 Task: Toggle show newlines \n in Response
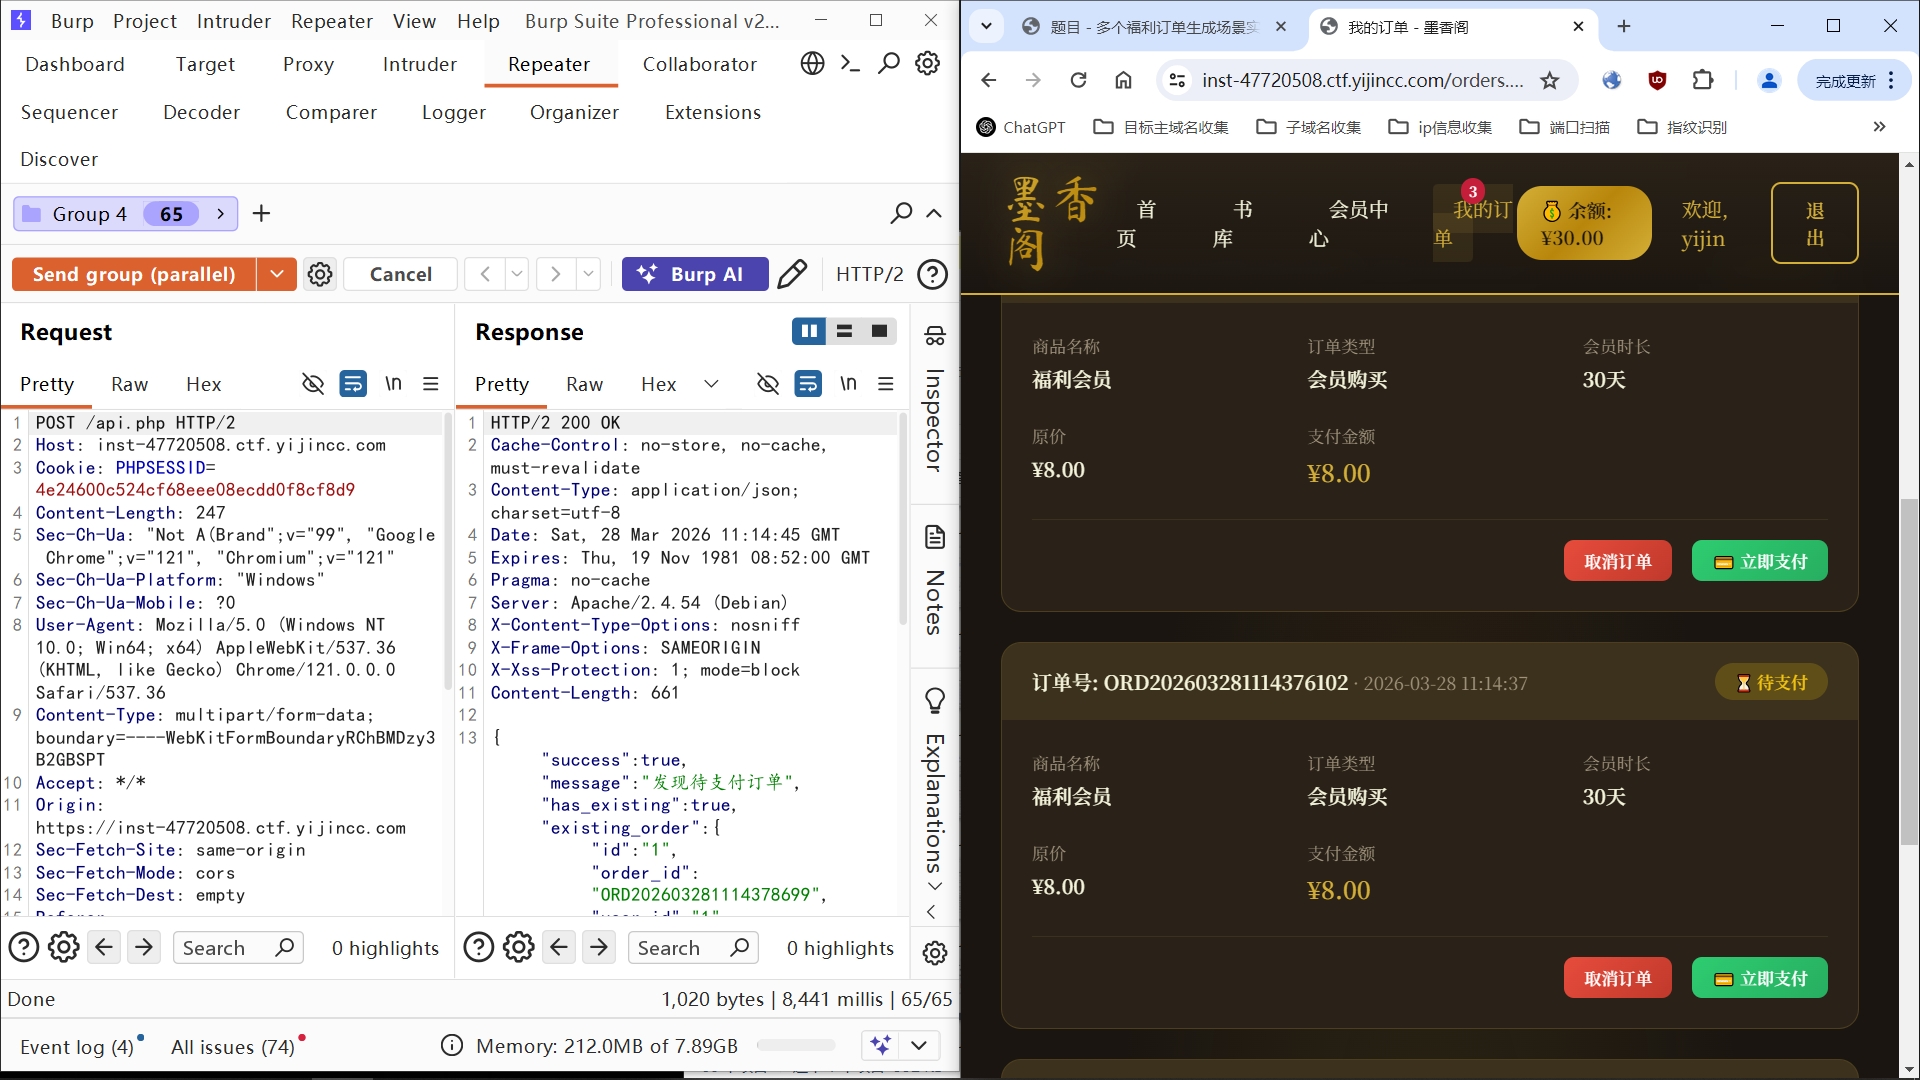pyautogui.click(x=848, y=384)
